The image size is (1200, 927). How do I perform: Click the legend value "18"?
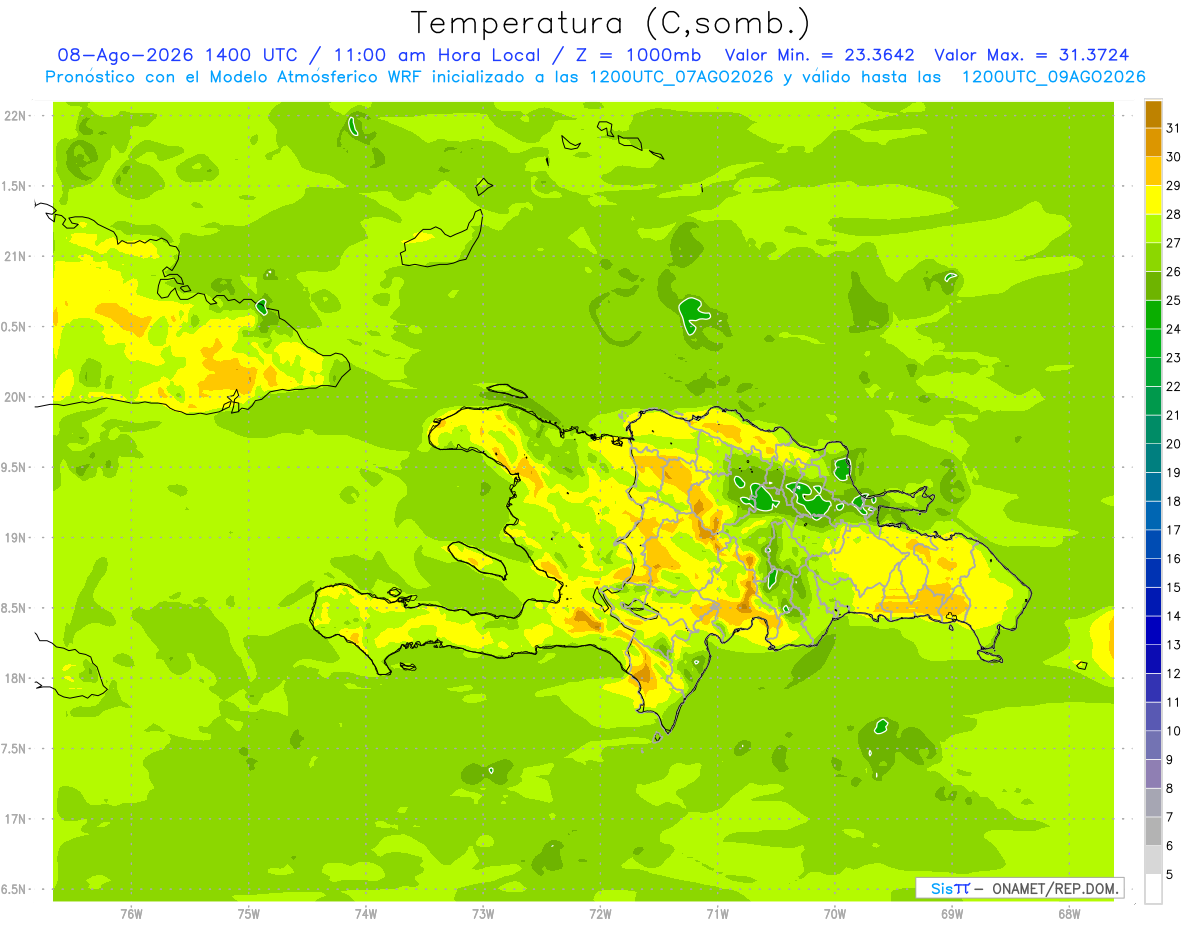(x=1174, y=501)
